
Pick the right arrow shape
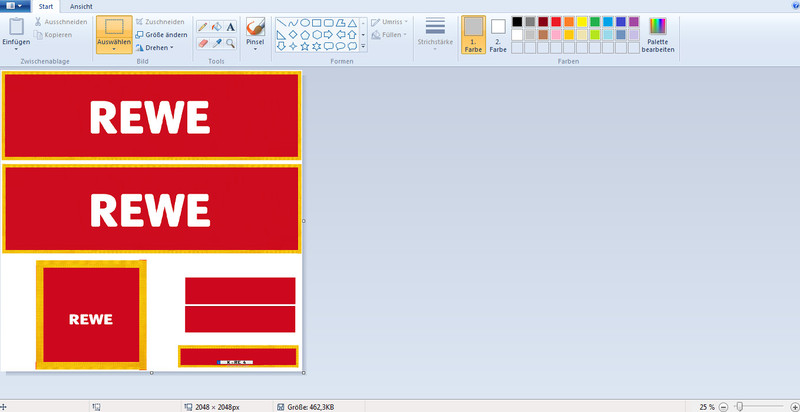point(329,35)
